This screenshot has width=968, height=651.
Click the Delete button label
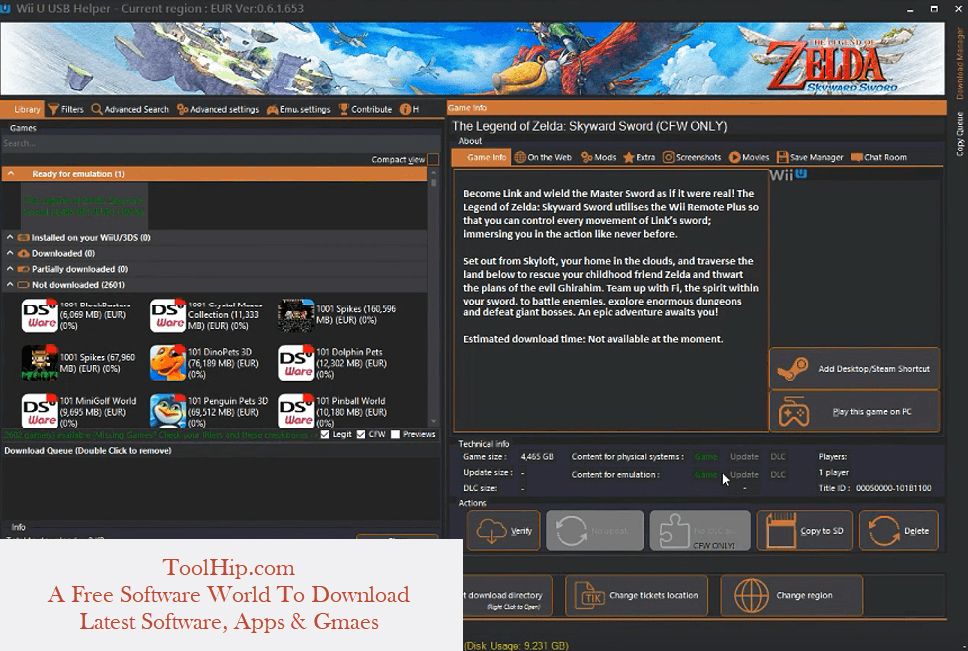916,531
